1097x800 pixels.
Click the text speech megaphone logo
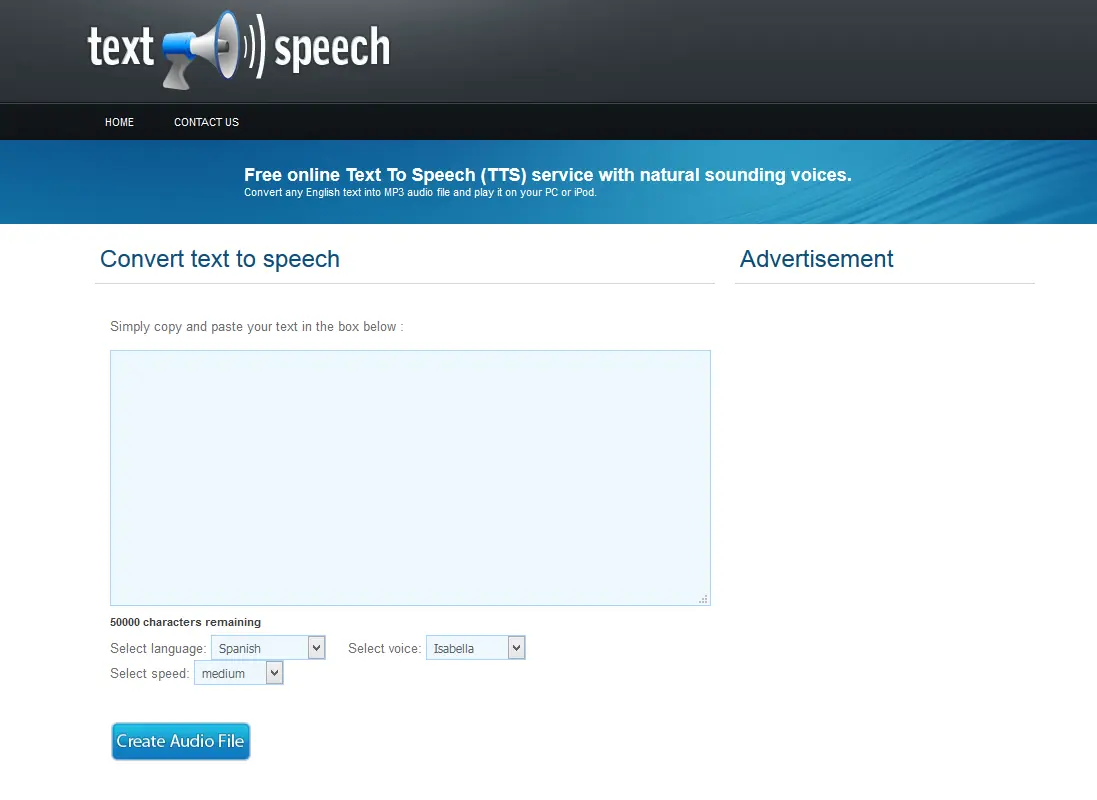point(239,50)
